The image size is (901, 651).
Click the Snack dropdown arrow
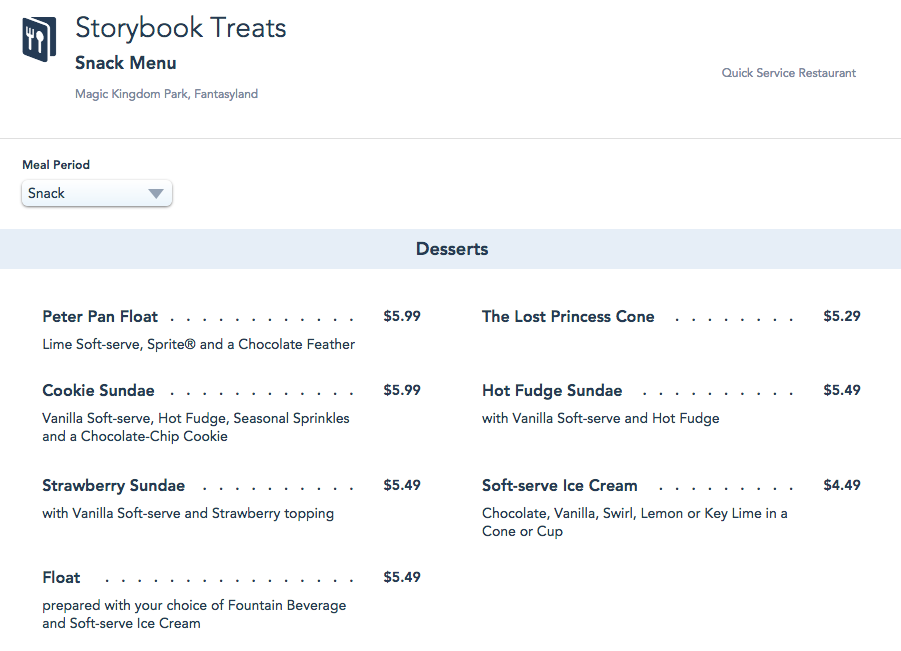click(156, 194)
